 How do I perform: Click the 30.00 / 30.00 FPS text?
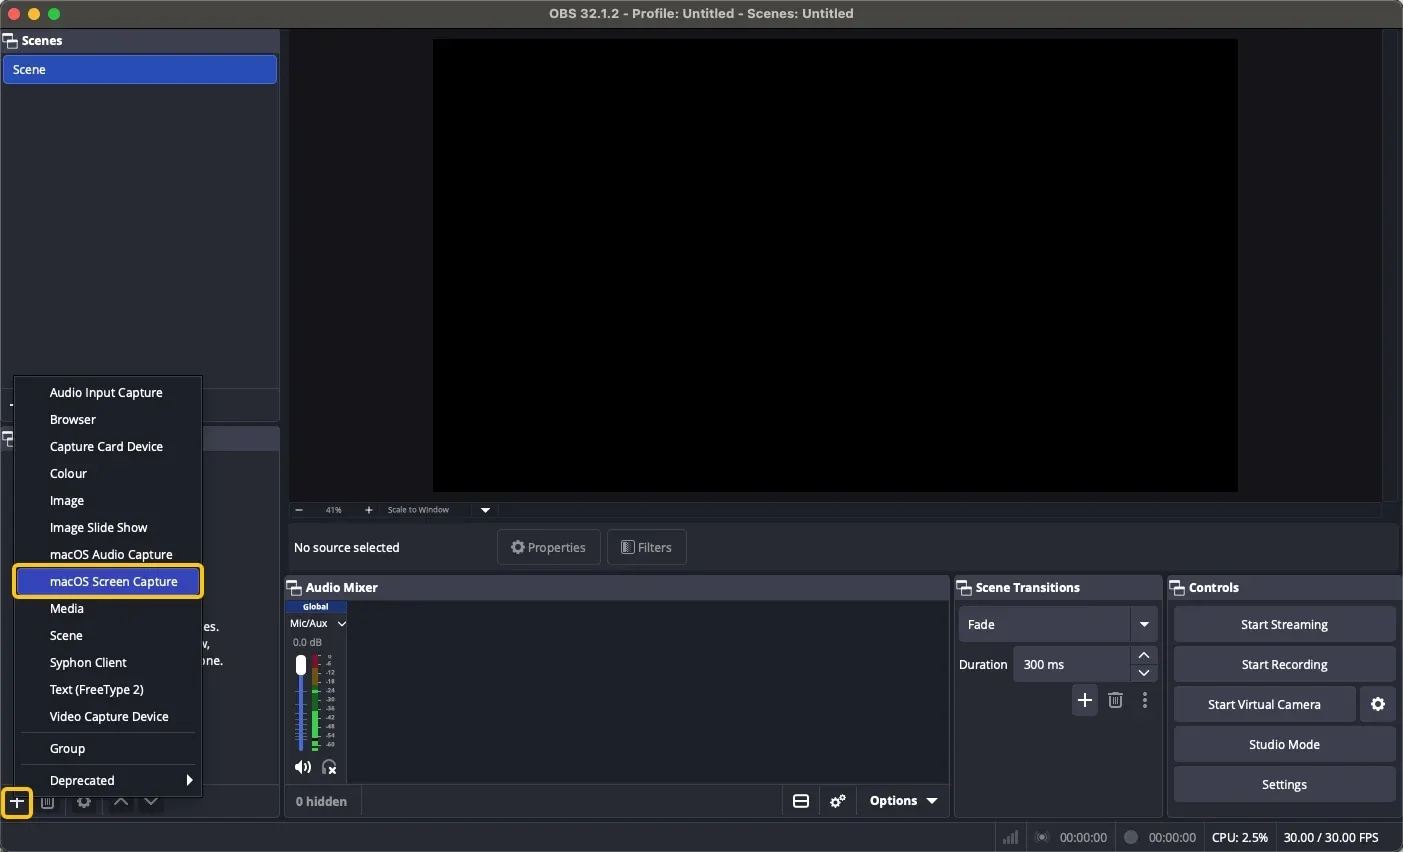(x=1331, y=837)
